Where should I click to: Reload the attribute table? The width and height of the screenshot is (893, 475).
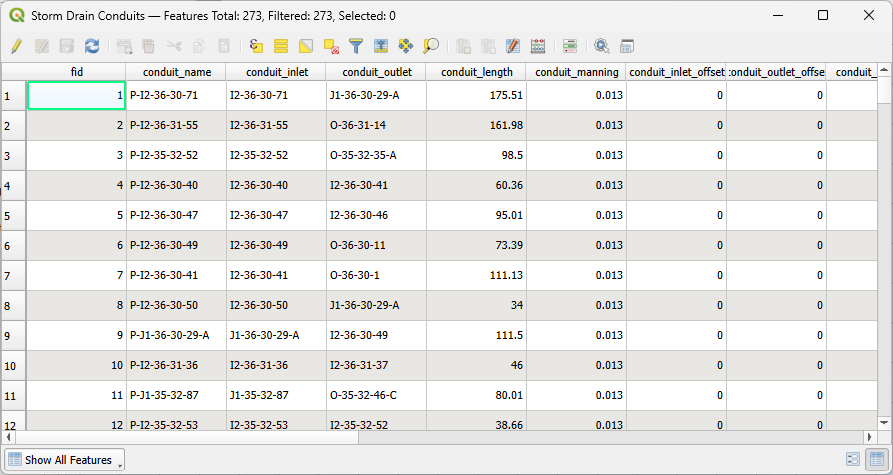point(92,46)
